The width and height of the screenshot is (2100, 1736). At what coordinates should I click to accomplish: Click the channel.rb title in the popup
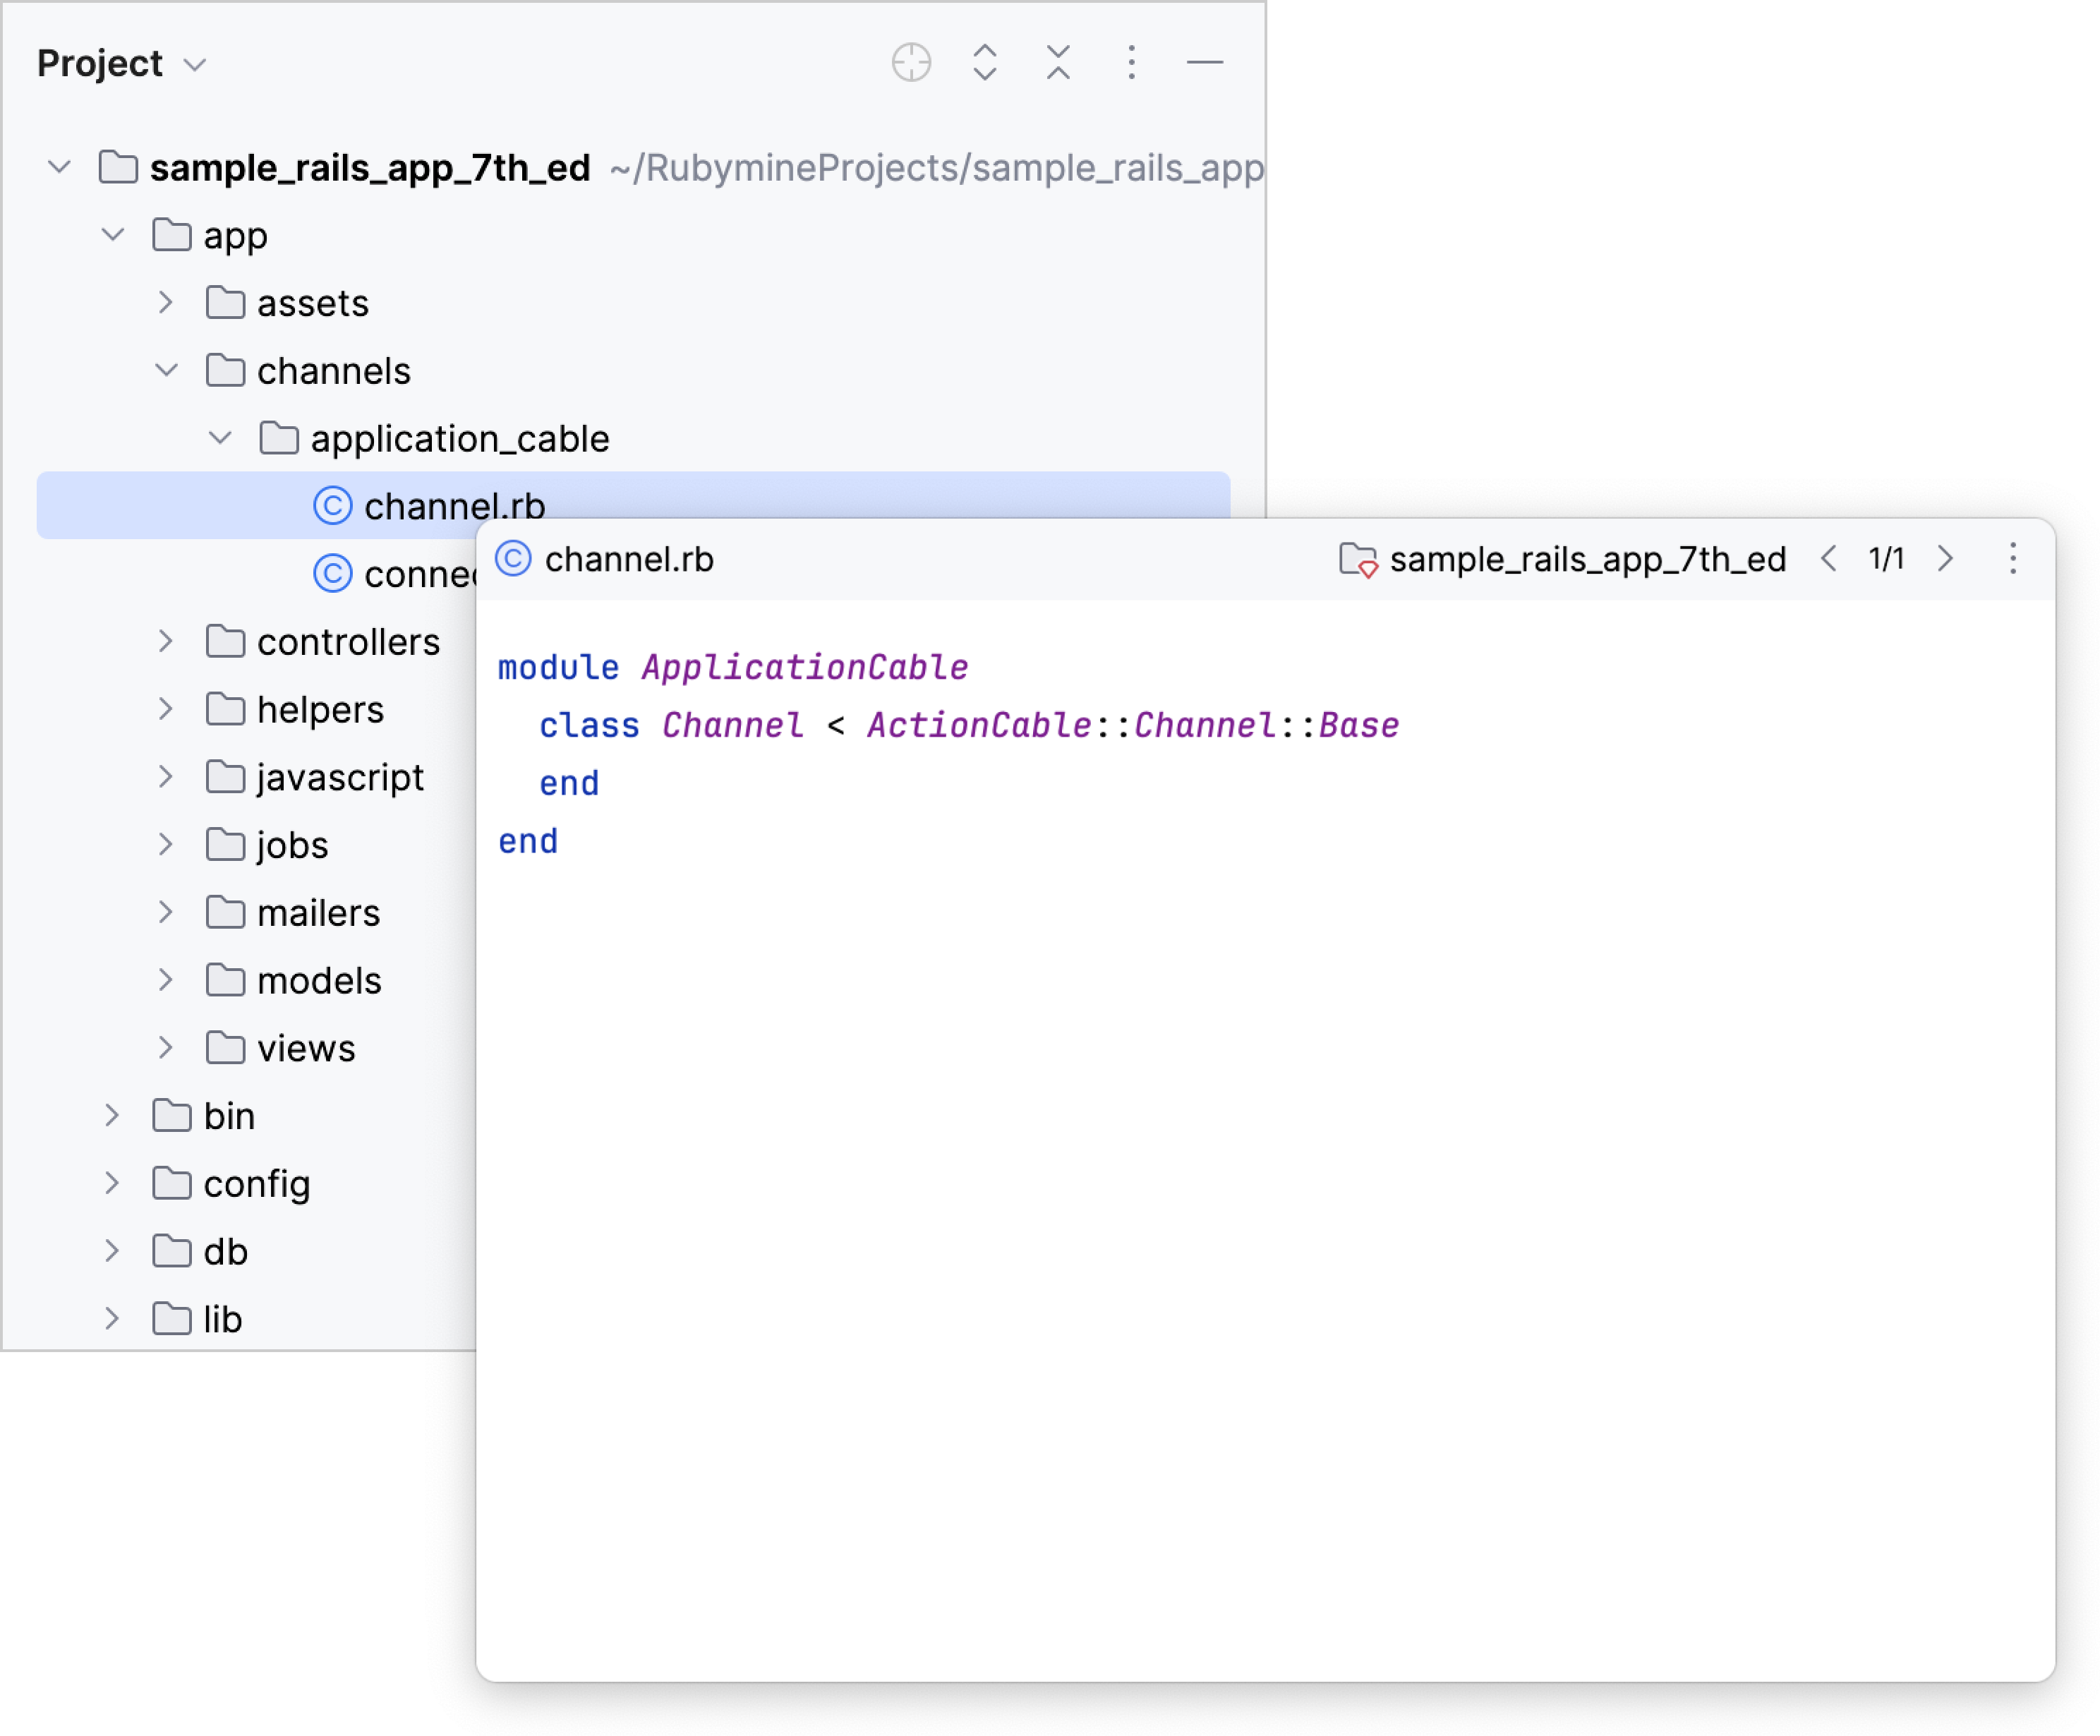[x=628, y=559]
